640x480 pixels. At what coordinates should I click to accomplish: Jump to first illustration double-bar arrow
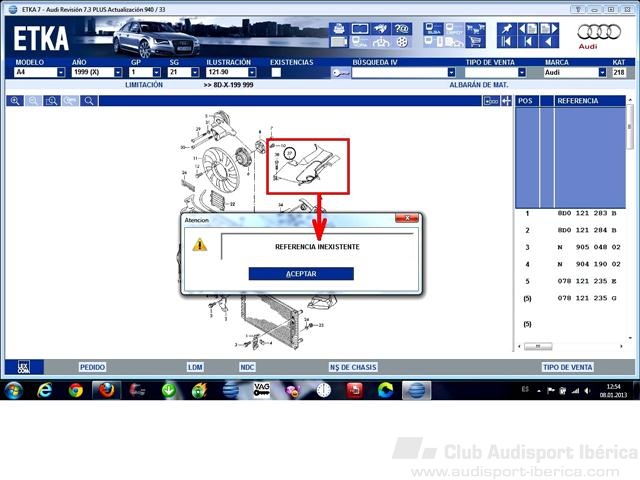coord(507,42)
